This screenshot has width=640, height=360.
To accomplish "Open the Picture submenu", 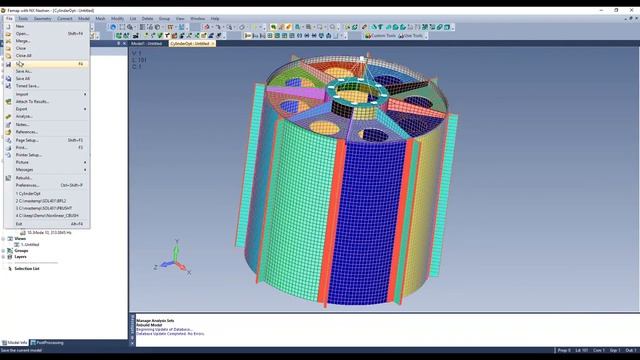I will pyautogui.click(x=47, y=162).
